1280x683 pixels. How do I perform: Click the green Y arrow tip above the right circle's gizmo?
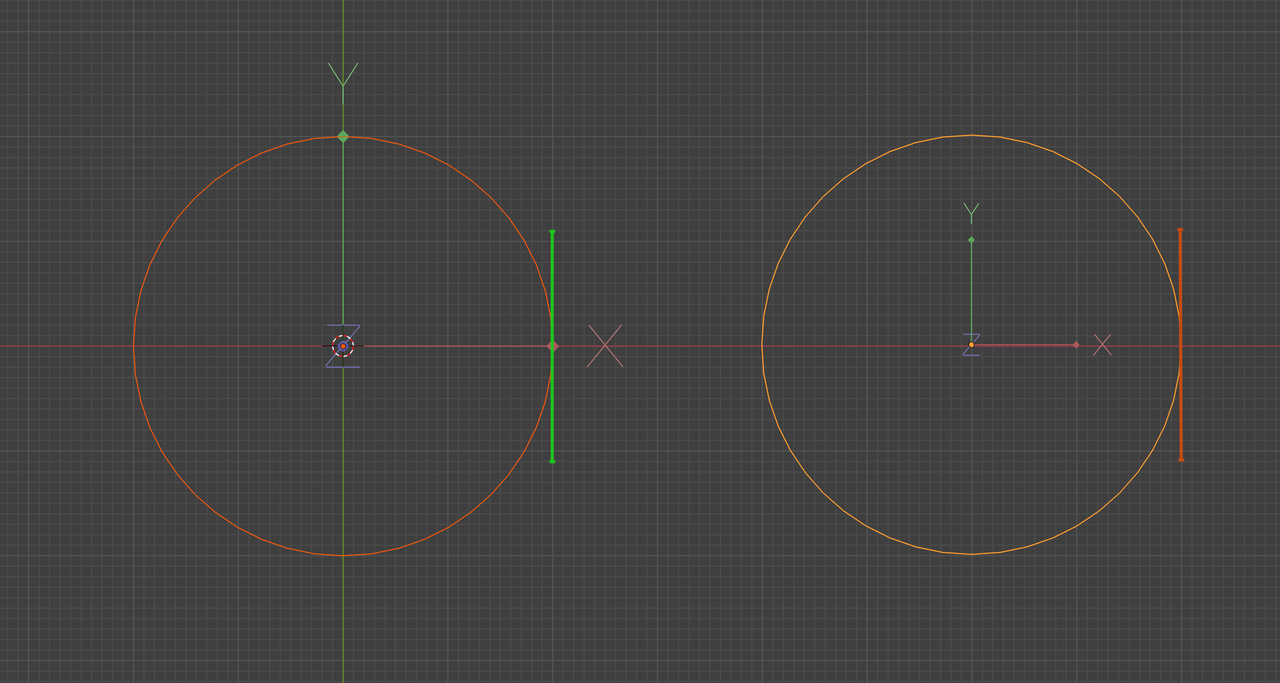(x=971, y=212)
